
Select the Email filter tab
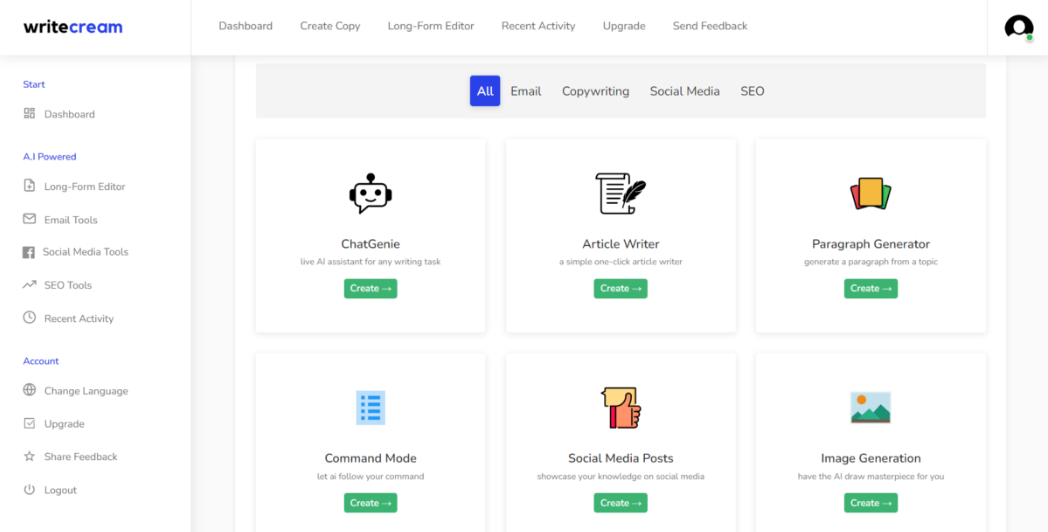click(526, 91)
